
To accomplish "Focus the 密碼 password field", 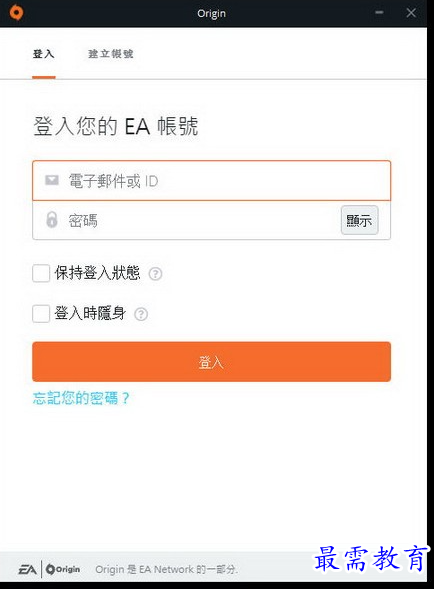I will coord(187,220).
